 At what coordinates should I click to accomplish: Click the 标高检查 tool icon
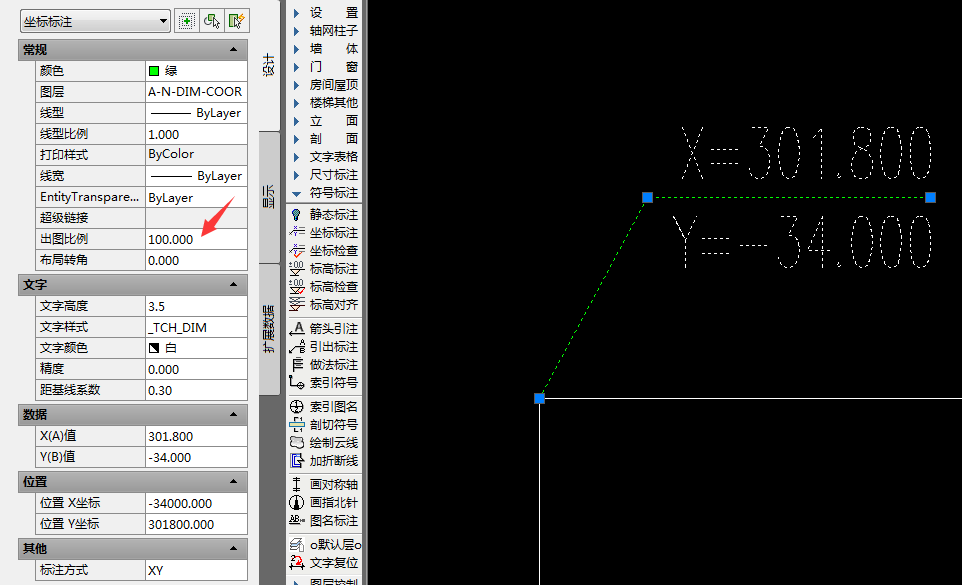pos(296,286)
